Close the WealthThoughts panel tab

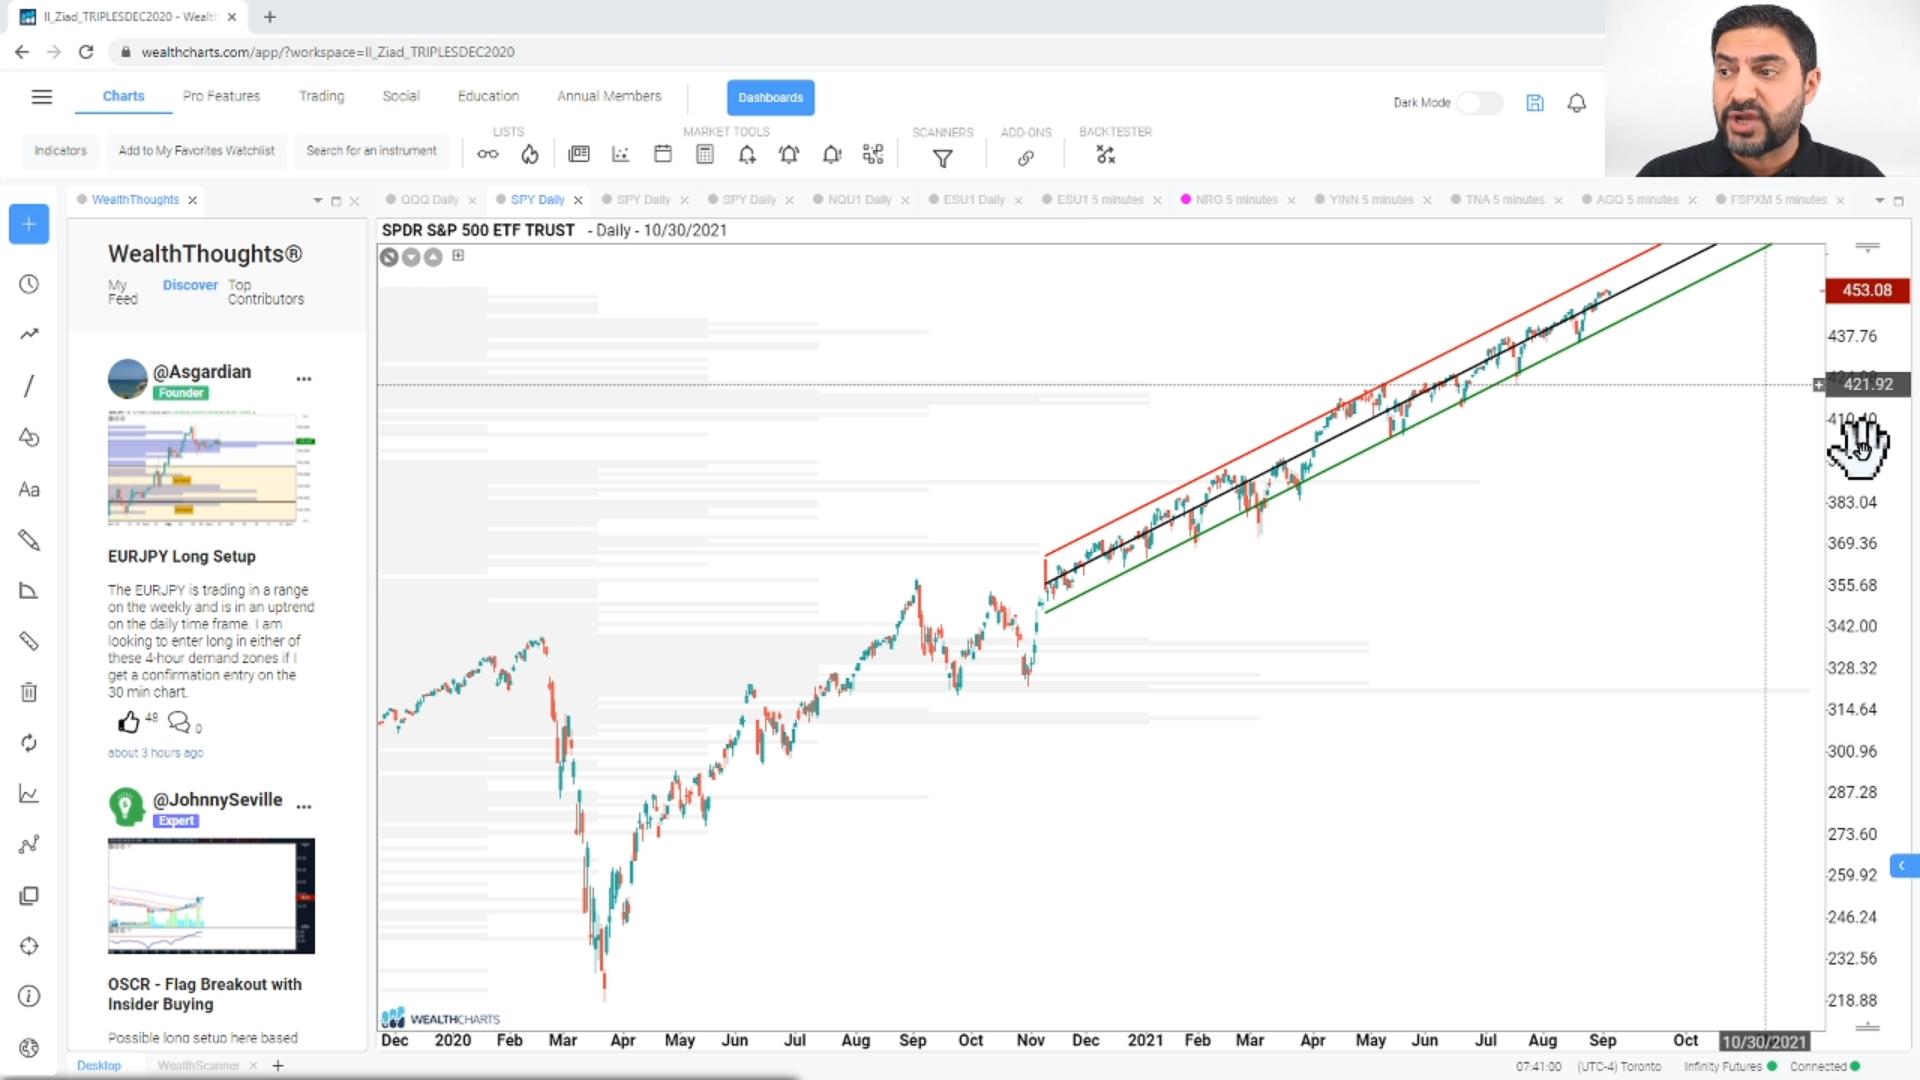193,201
